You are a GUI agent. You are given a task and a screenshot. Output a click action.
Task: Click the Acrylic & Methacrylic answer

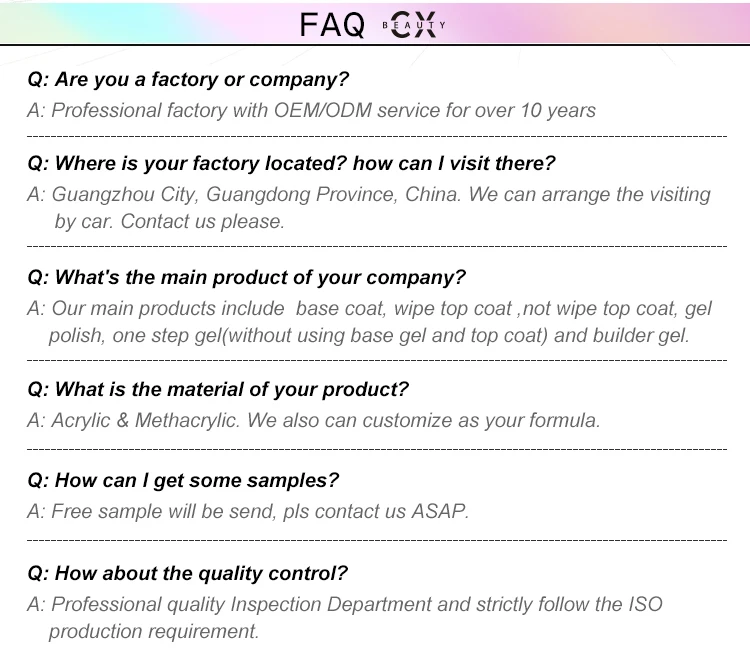point(314,420)
